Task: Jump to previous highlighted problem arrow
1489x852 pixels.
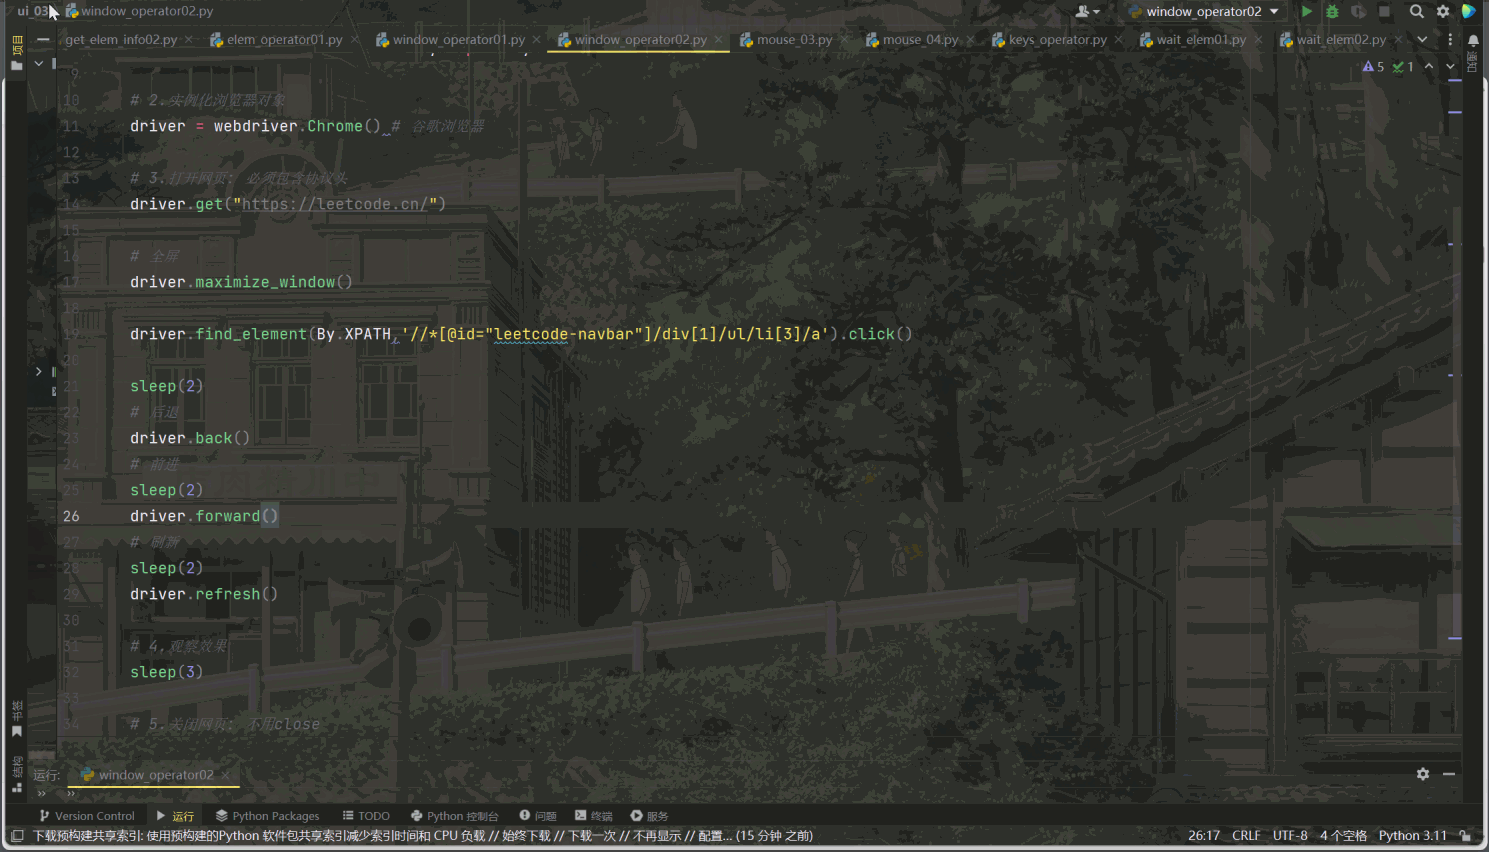Action: (x=1429, y=66)
